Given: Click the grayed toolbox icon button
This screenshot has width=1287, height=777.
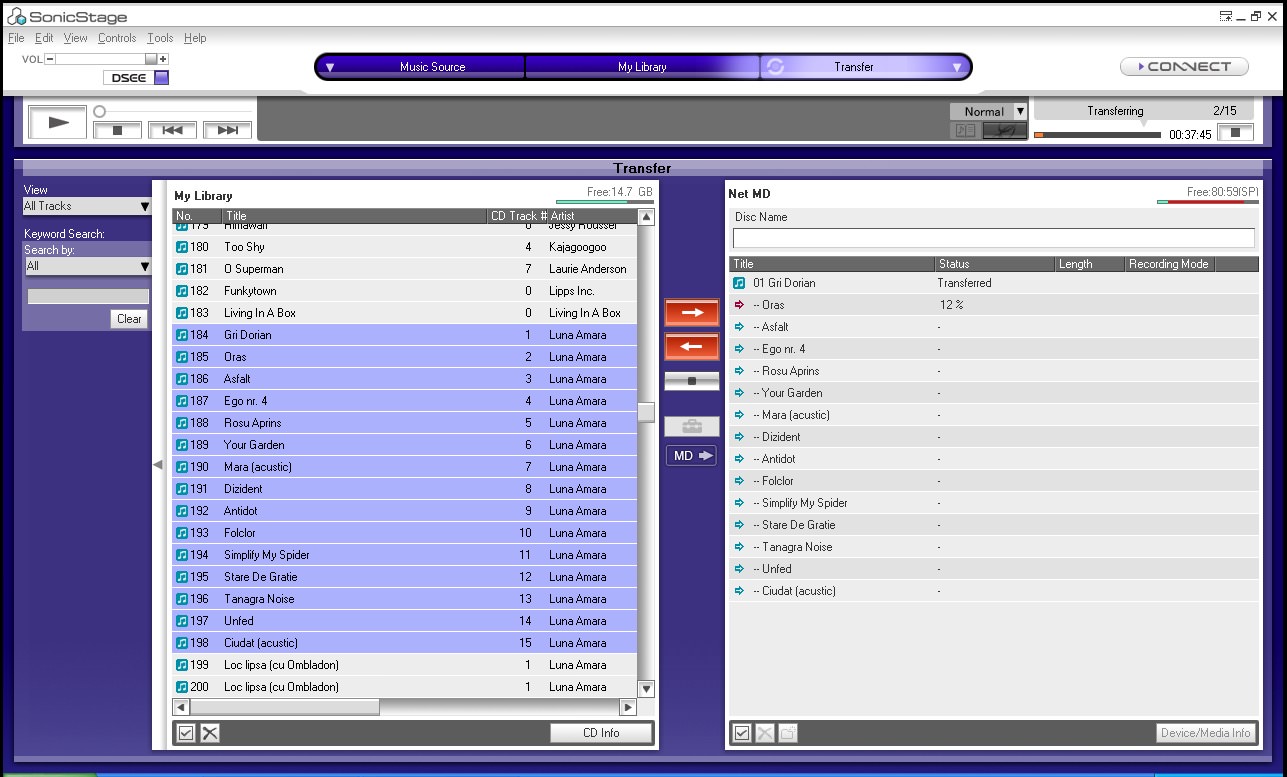Looking at the screenshot, I should 691,426.
